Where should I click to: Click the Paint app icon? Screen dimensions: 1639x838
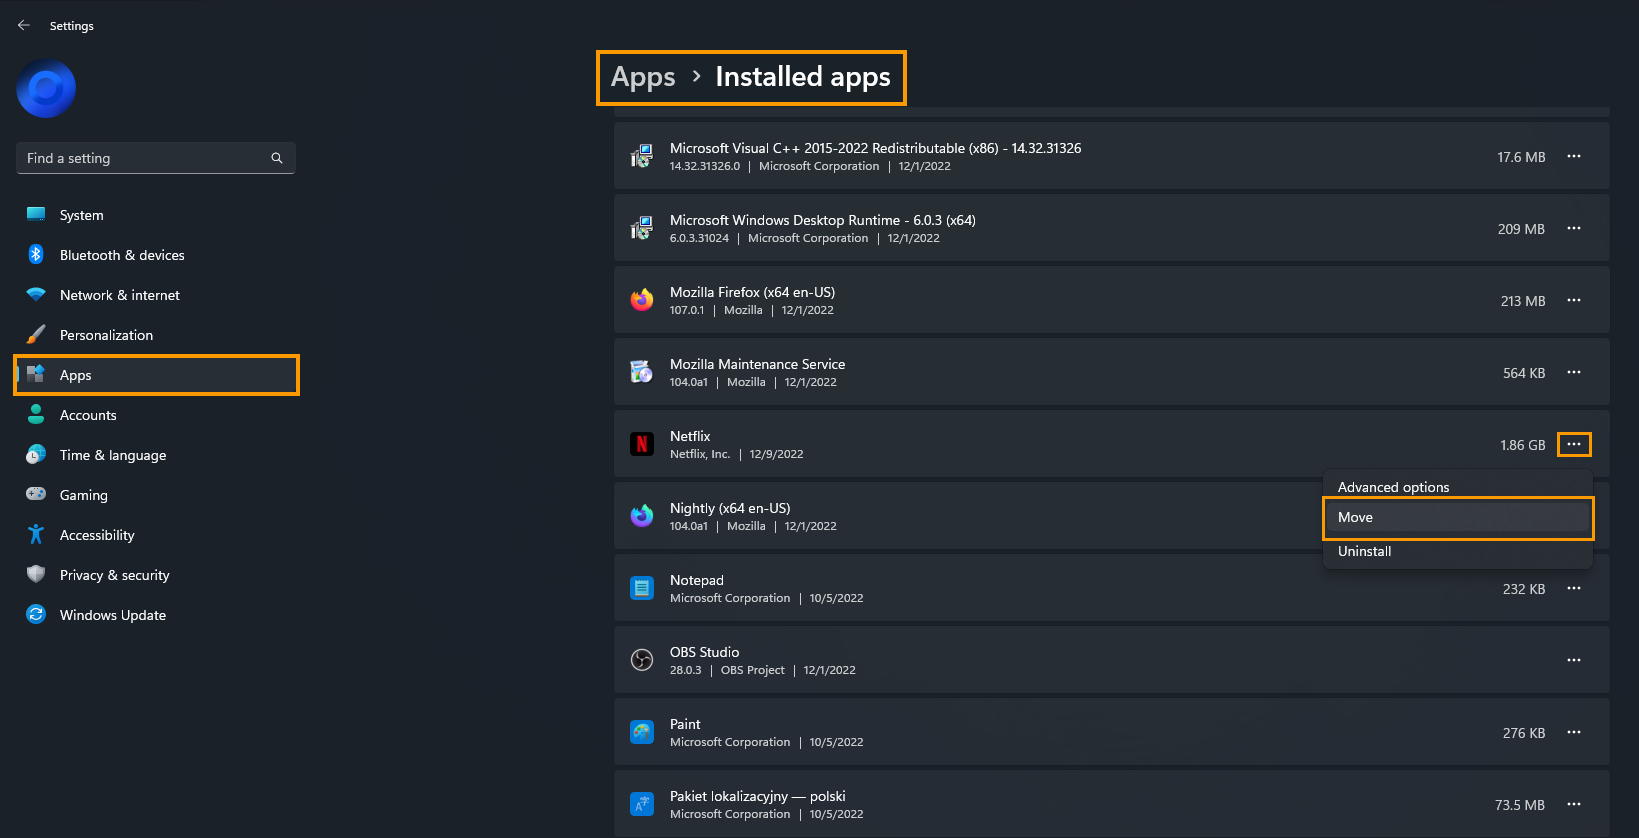point(642,732)
